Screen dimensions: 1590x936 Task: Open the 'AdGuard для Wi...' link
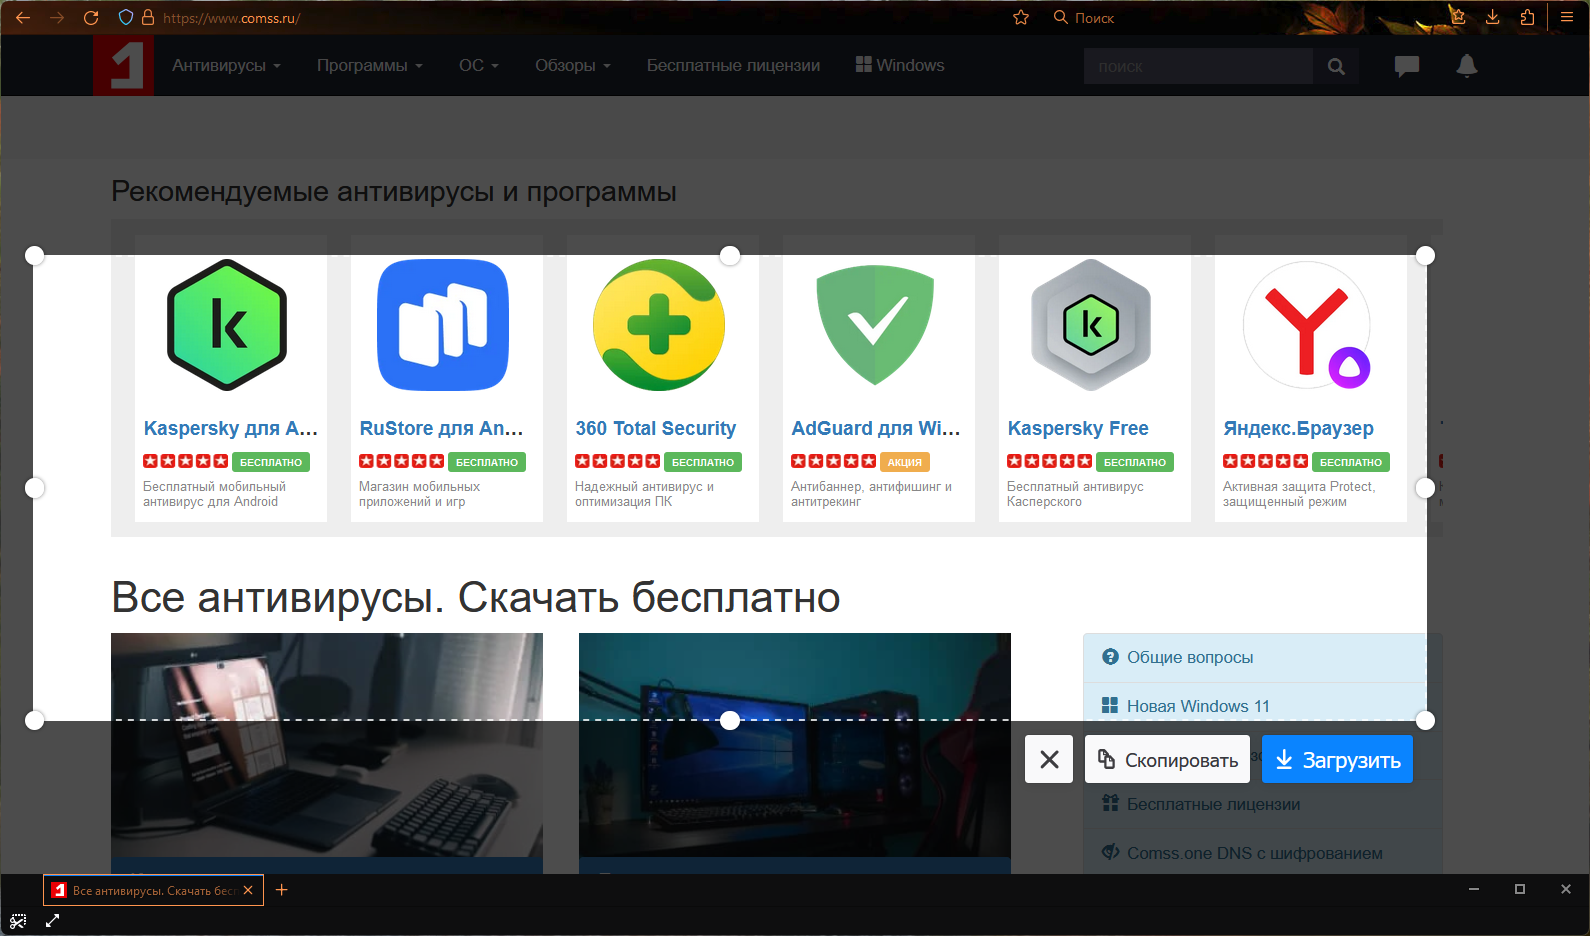click(x=876, y=428)
